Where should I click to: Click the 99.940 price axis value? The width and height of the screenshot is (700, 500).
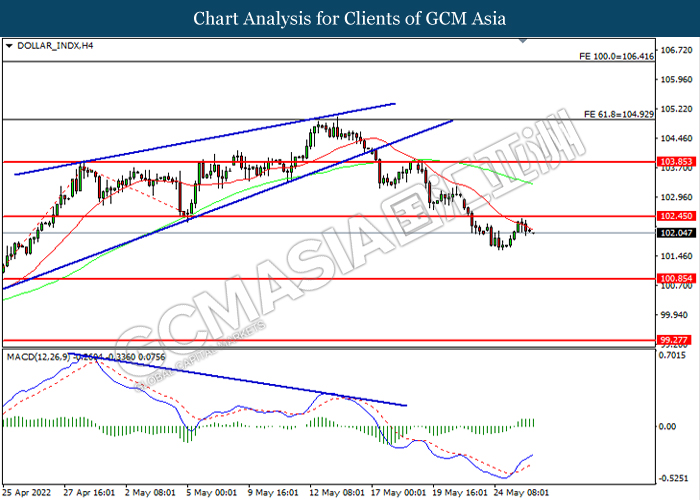click(x=674, y=315)
